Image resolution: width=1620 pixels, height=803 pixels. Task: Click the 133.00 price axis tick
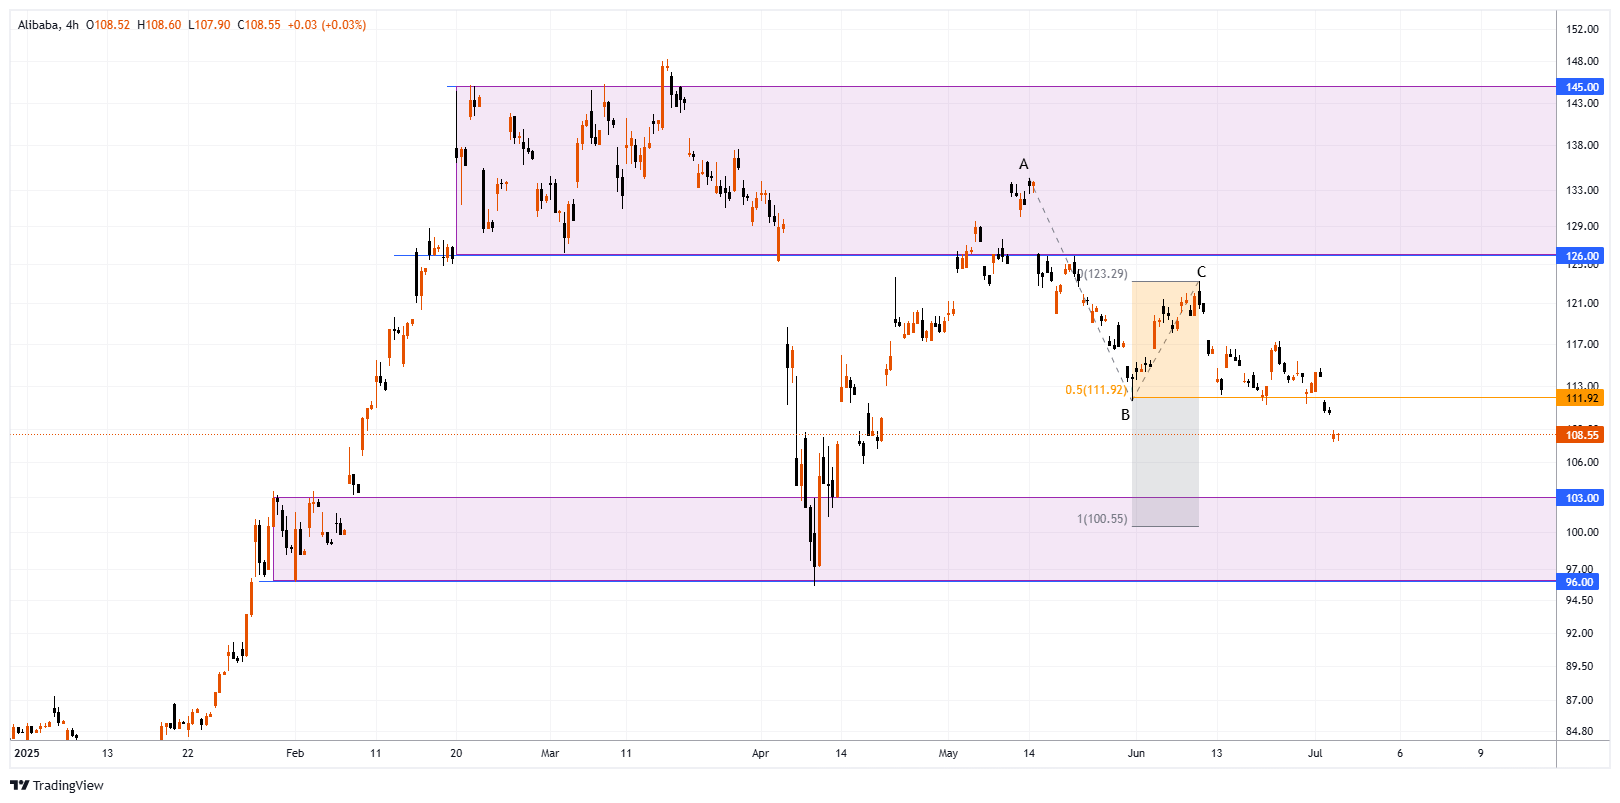[1582, 190]
